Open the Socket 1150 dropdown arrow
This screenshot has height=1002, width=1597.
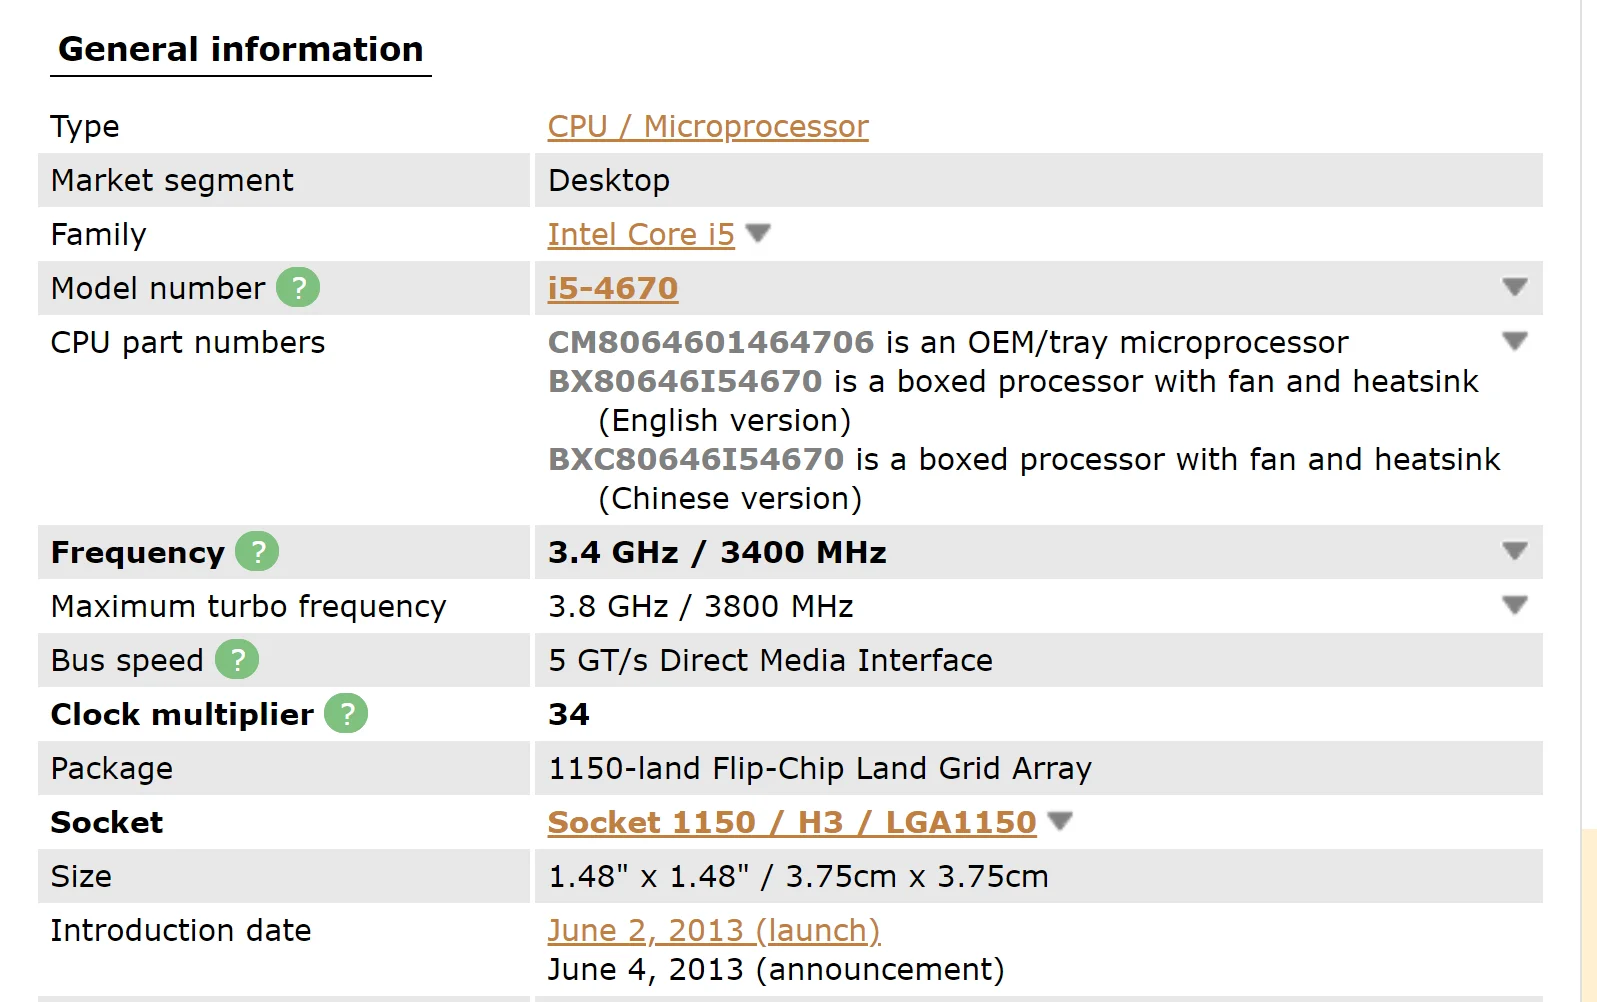point(1060,821)
